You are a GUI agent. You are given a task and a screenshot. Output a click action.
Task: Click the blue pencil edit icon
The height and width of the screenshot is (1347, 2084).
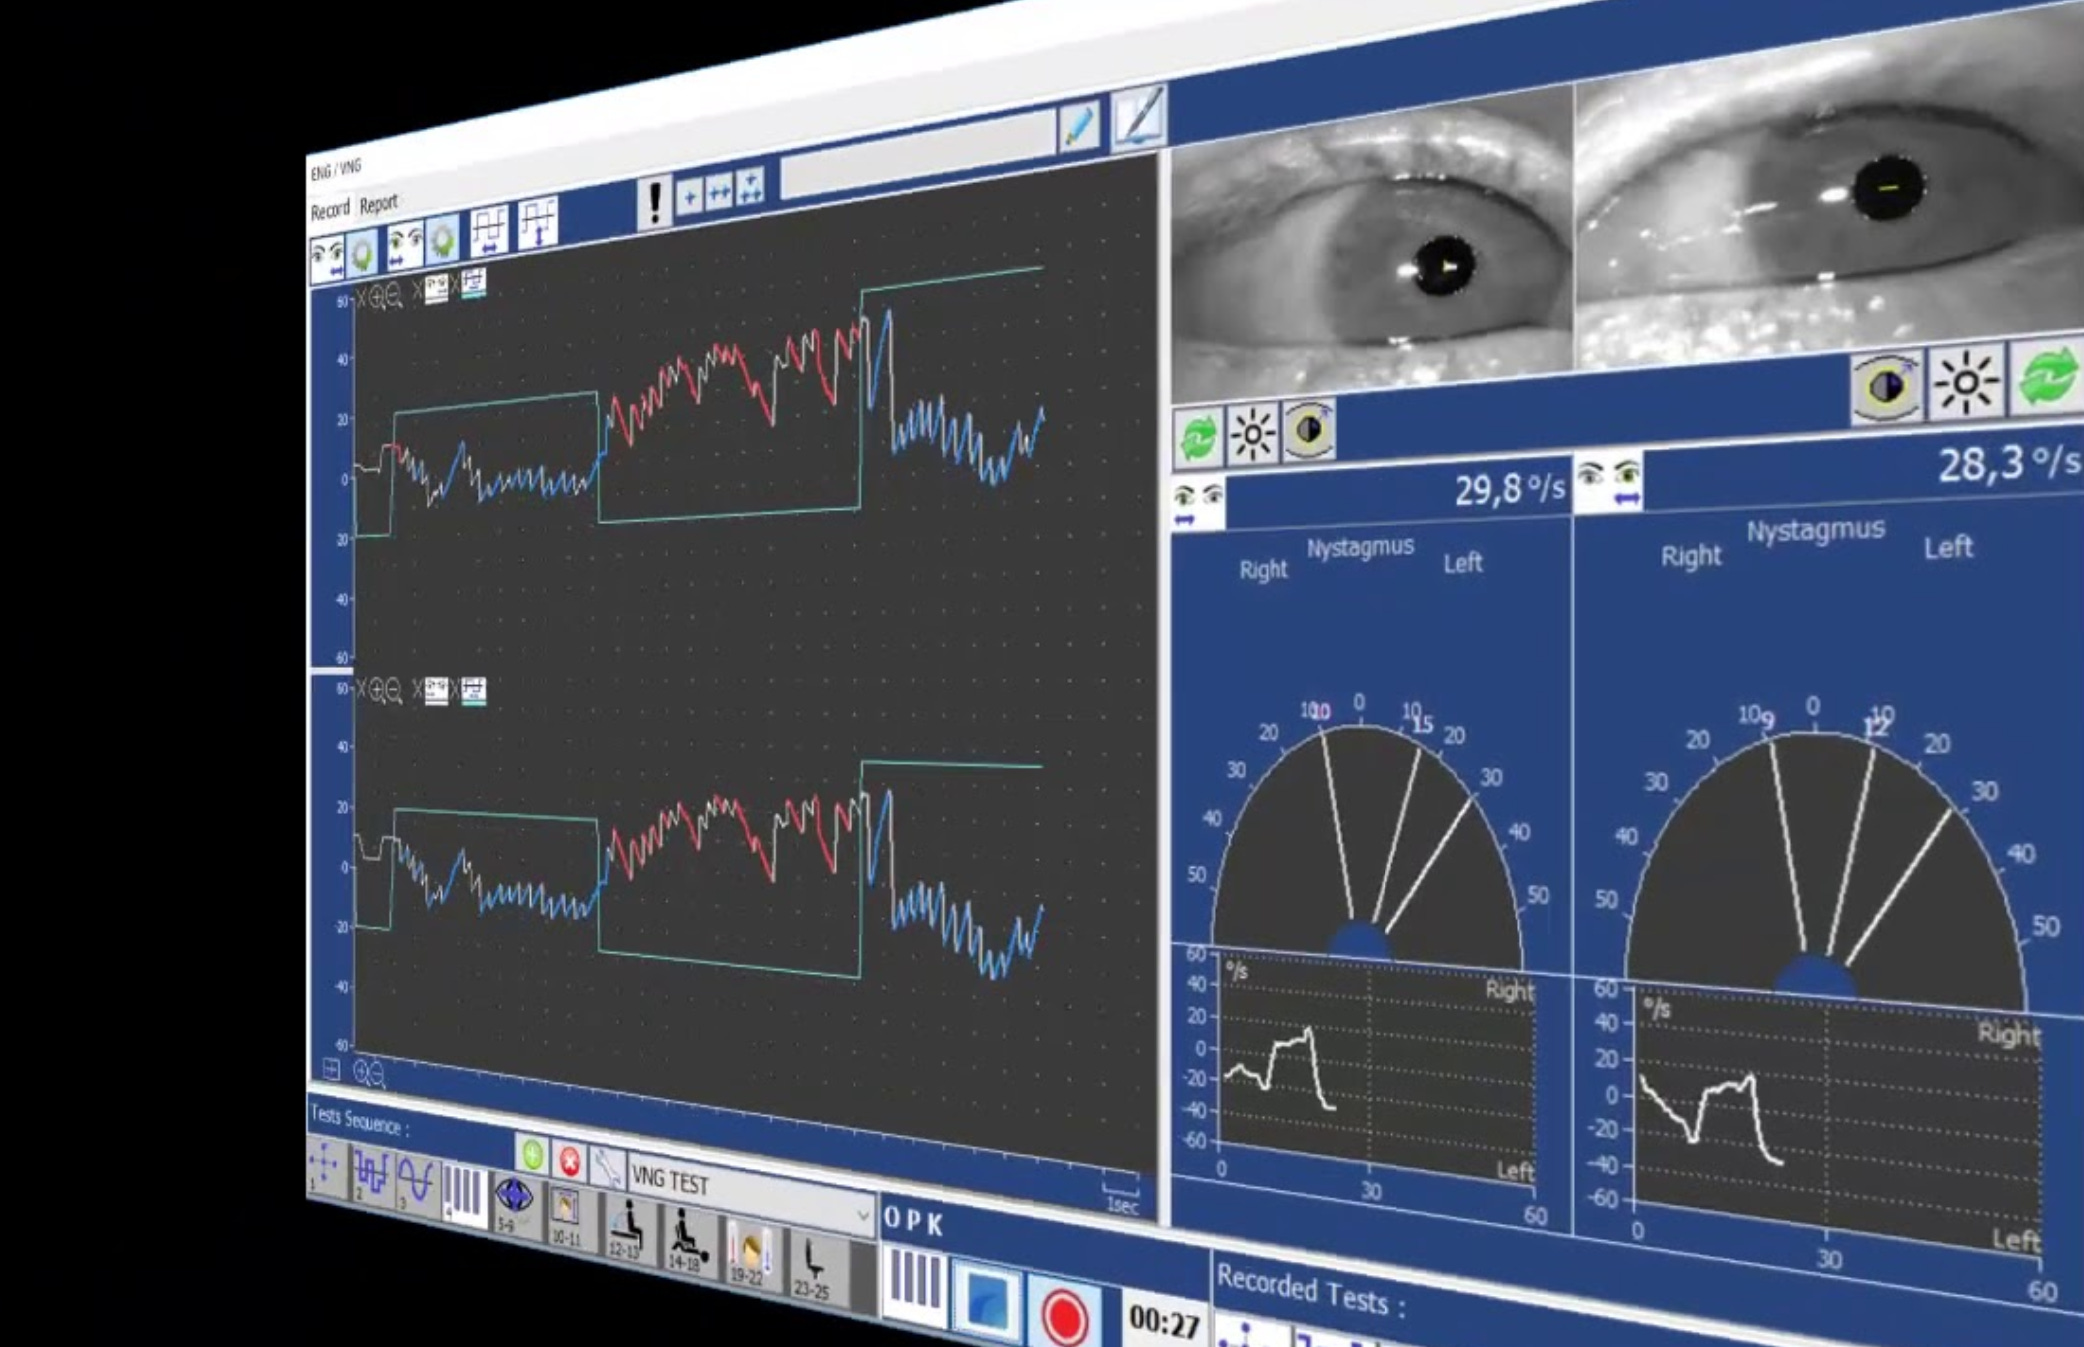[1079, 129]
